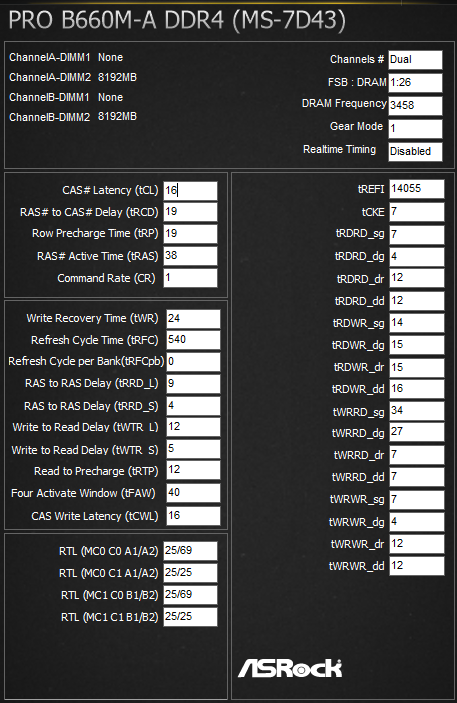Focus the tWRRD_dg value field
Image resolution: width=457 pixels, height=703 pixels.
(417, 432)
